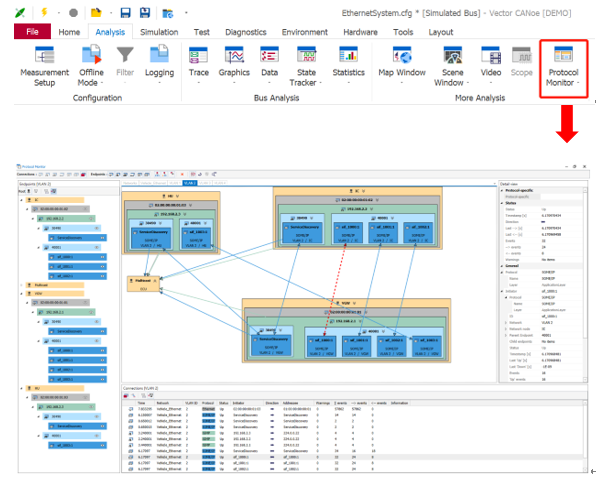Toggle eye icon on IC 40001 tree row
The image size is (596, 482).
(x=97, y=247)
